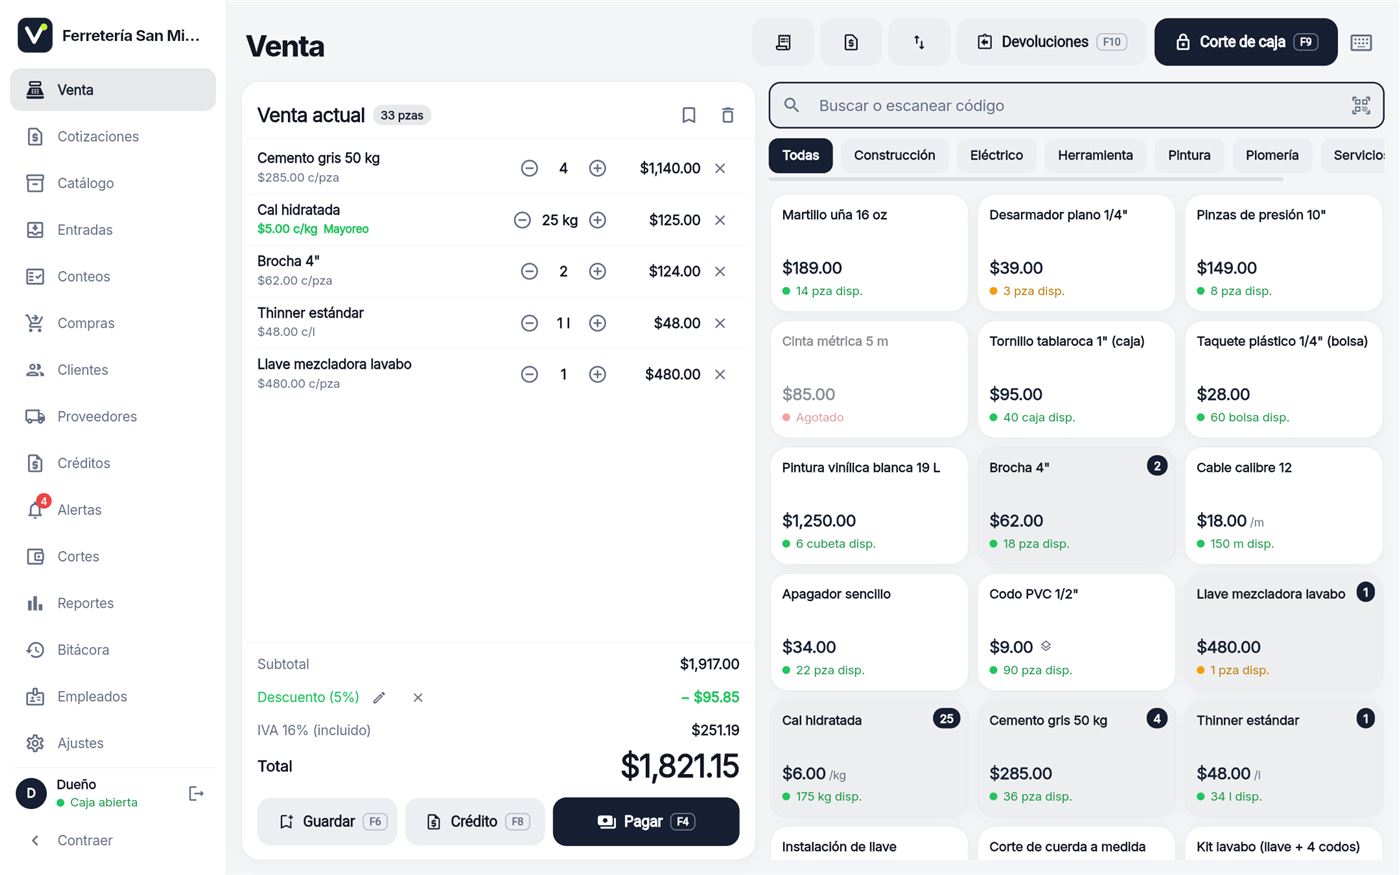Click the Buscar o escanear código field
The image size is (1400, 875).
click(x=1076, y=105)
